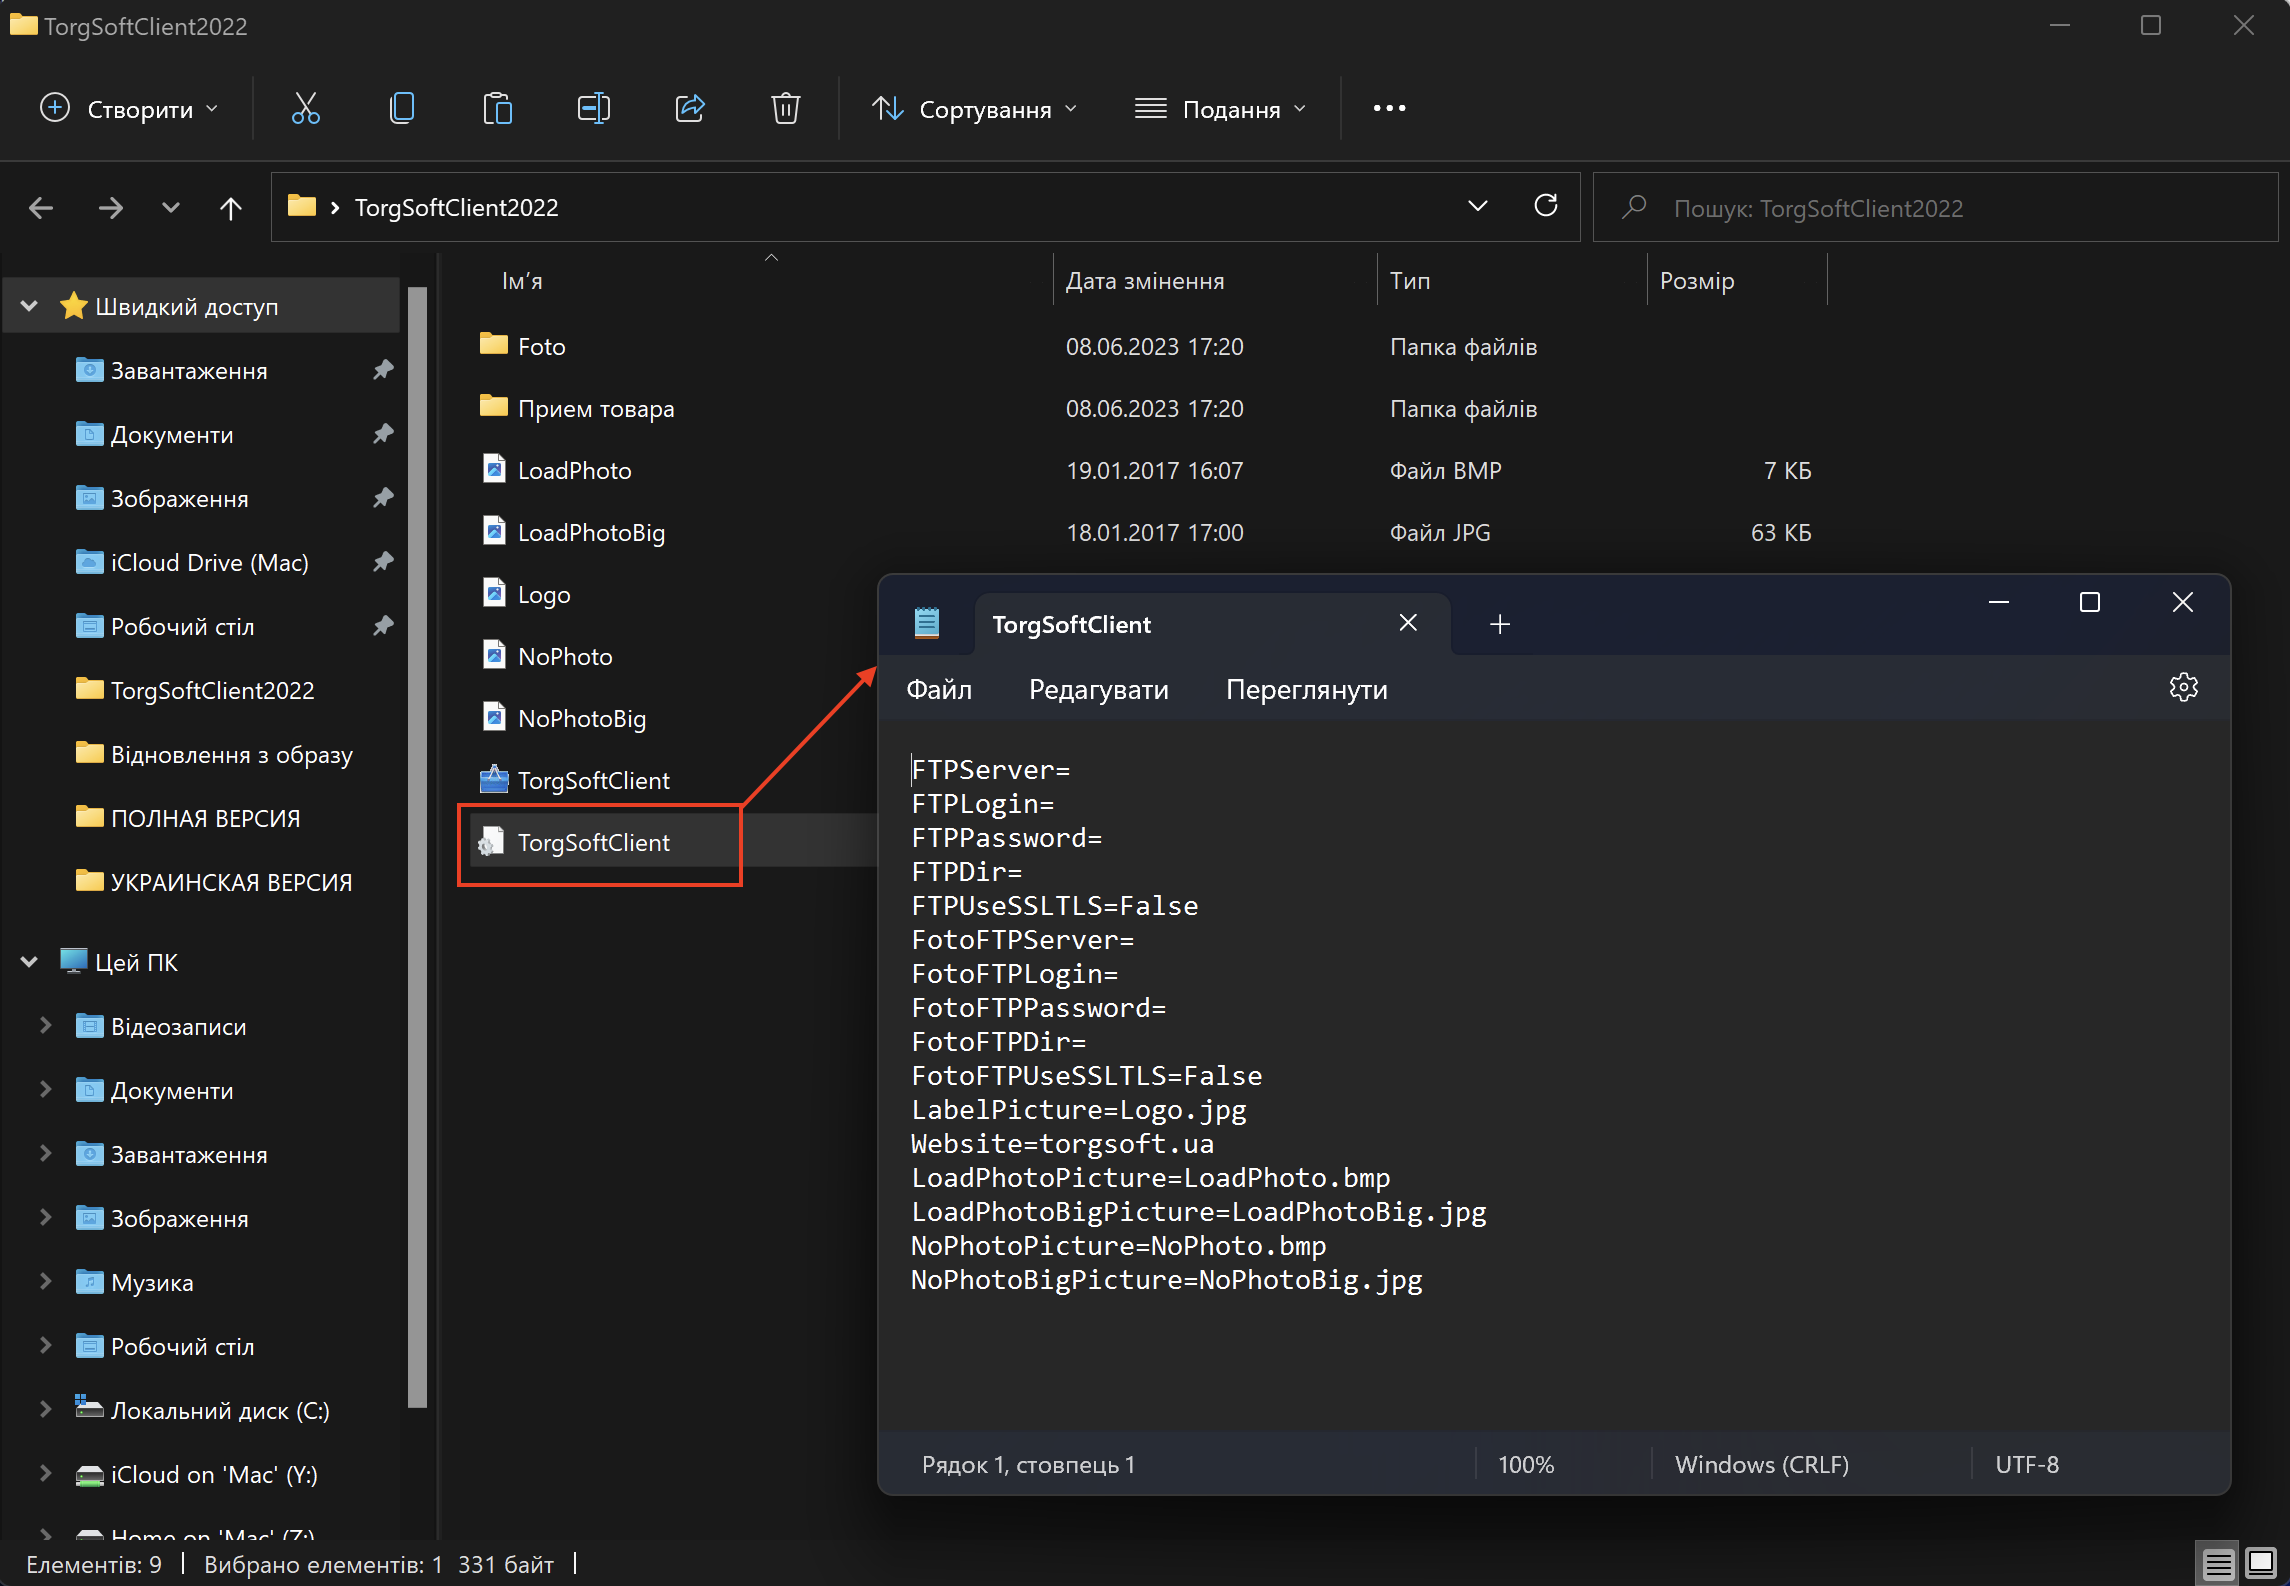This screenshot has width=2290, height=1586.
Task: Click the Share icon in toolbar
Action: coord(690,108)
